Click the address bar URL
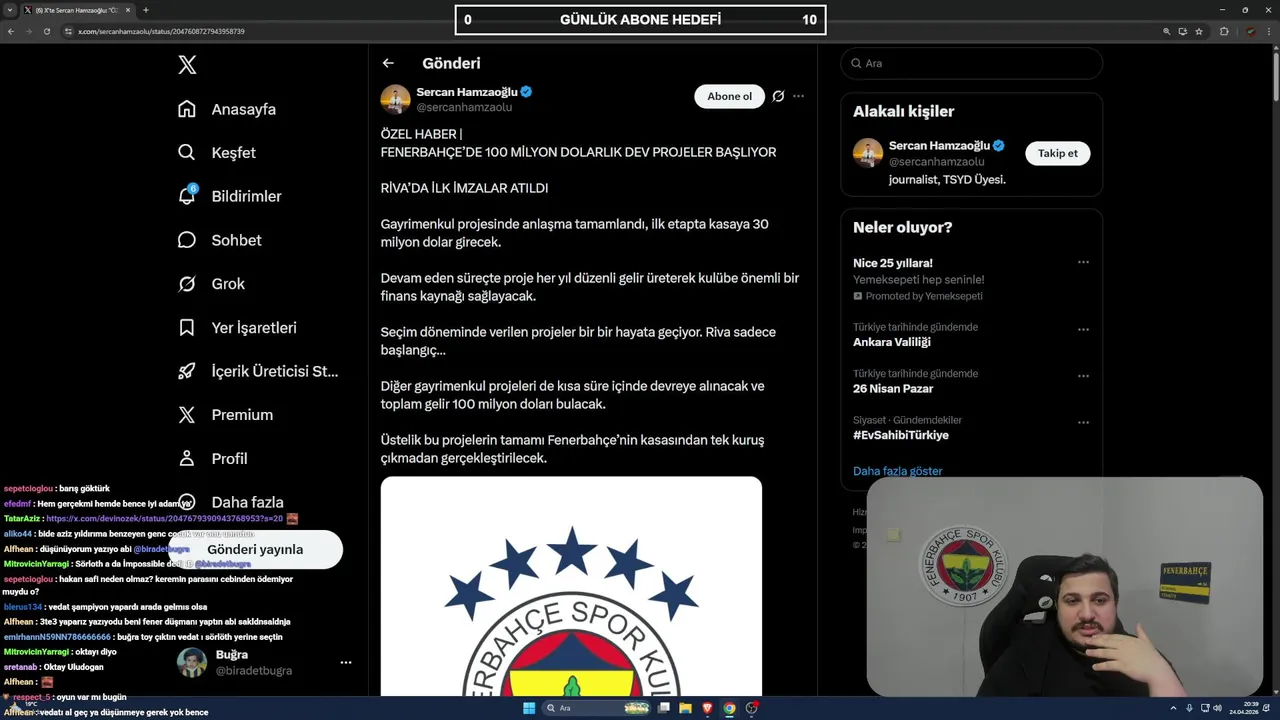 pos(161,31)
